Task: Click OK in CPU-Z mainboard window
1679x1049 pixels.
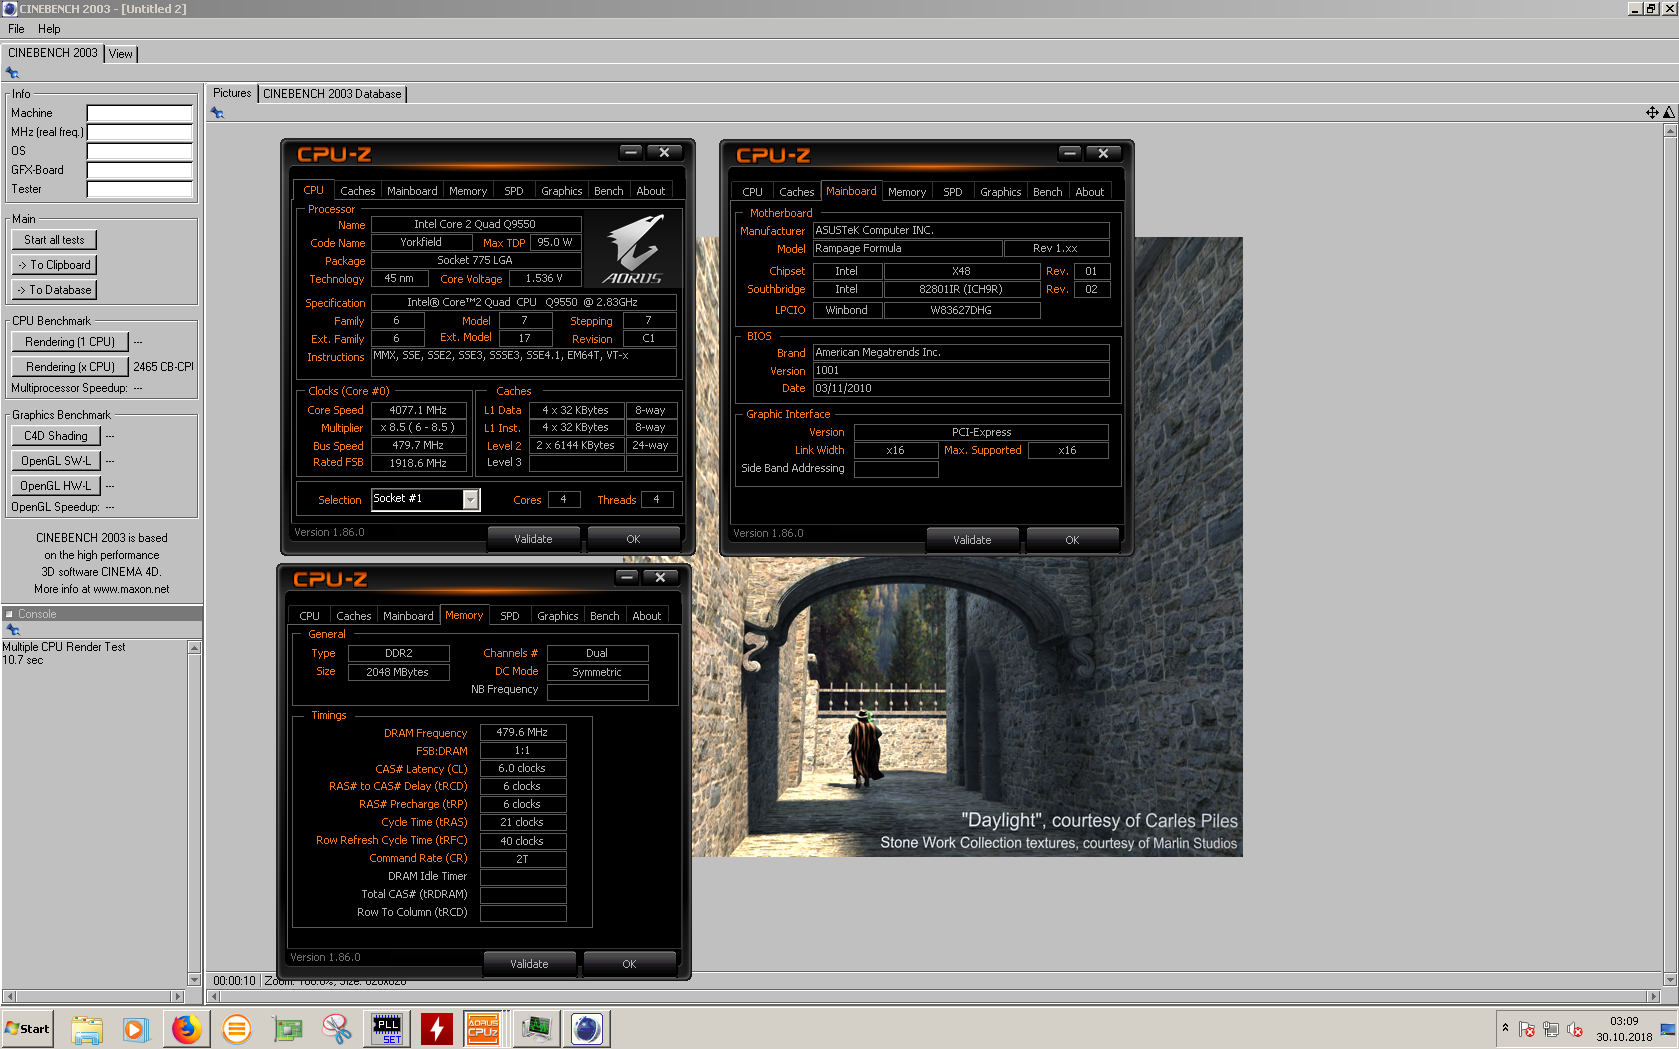Action: click(x=1072, y=540)
